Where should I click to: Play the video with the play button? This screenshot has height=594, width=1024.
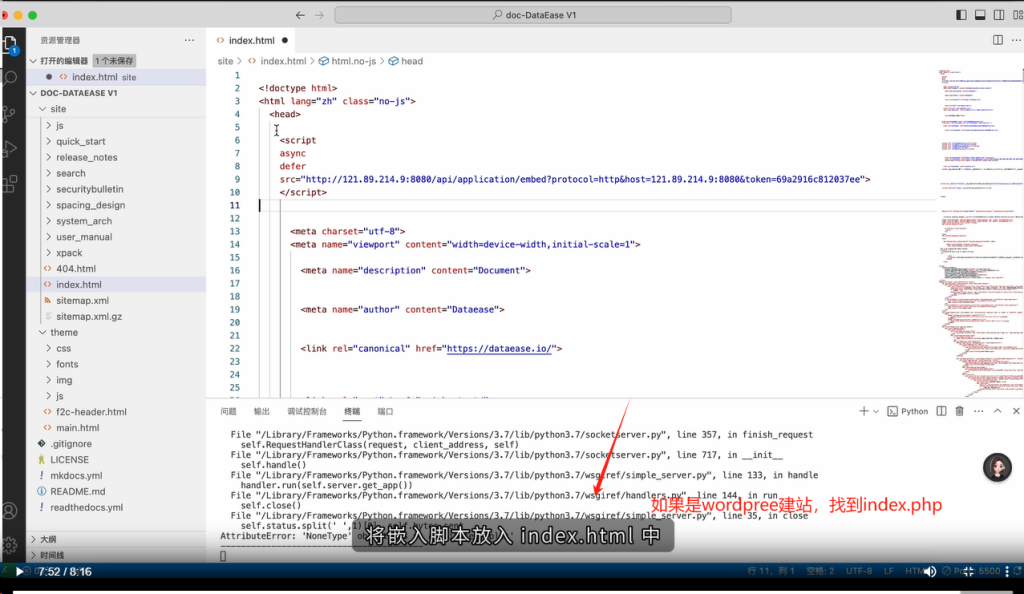pyautogui.click(x=20, y=572)
